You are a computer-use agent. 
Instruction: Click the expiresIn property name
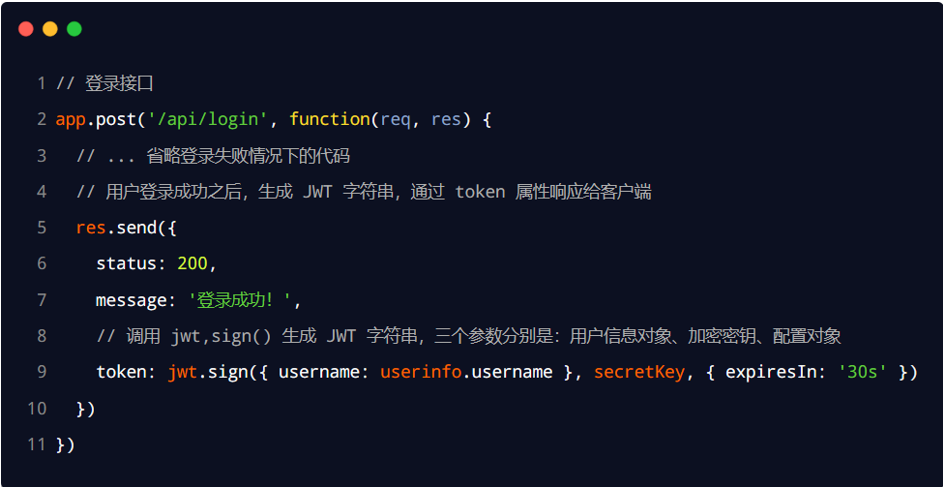[771, 372]
